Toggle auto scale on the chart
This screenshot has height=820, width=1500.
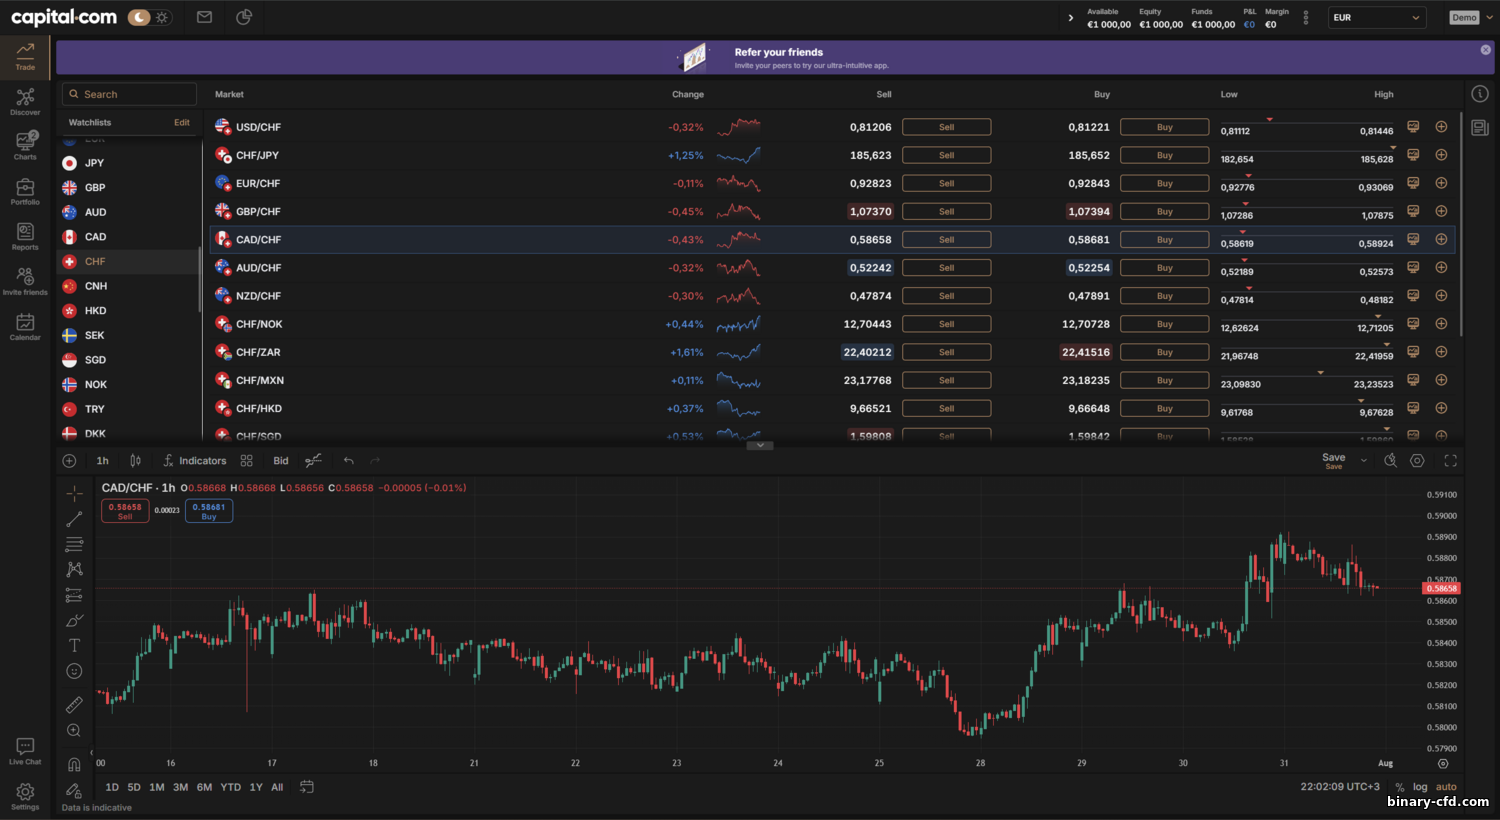coord(1446,787)
